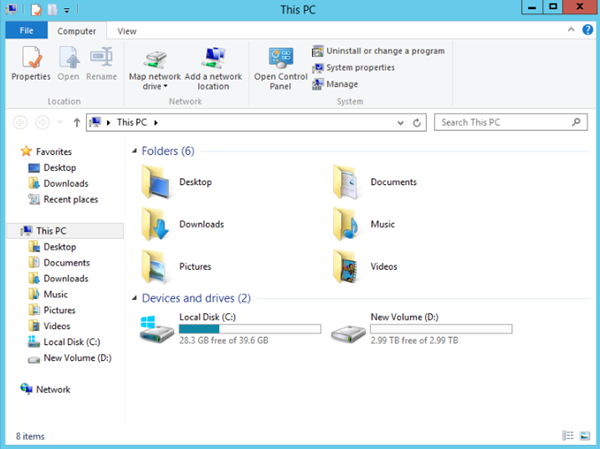Image resolution: width=600 pixels, height=449 pixels.
Task: Open the Desktop folder in Folders section
Action: click(176, 182)
